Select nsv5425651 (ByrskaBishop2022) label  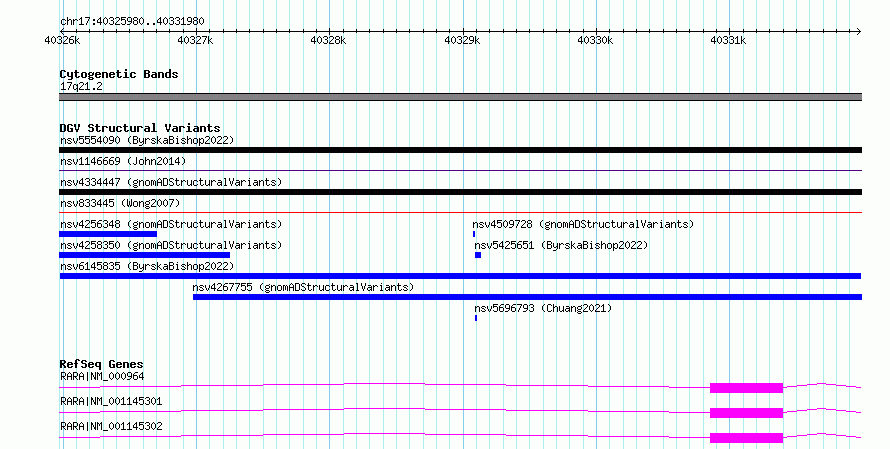561,245
